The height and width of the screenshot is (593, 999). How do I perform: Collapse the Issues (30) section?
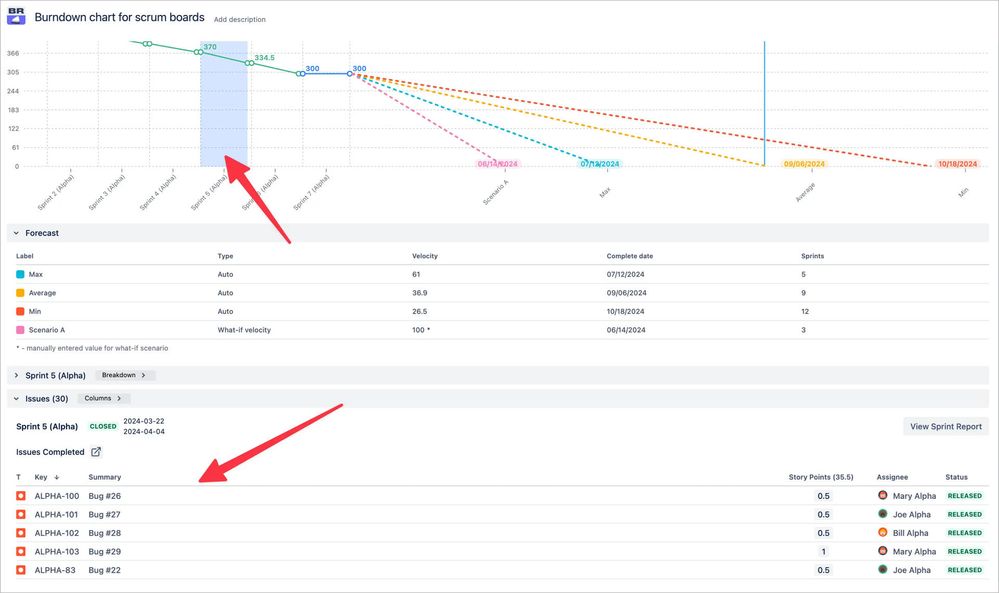(x=14, y=397)
